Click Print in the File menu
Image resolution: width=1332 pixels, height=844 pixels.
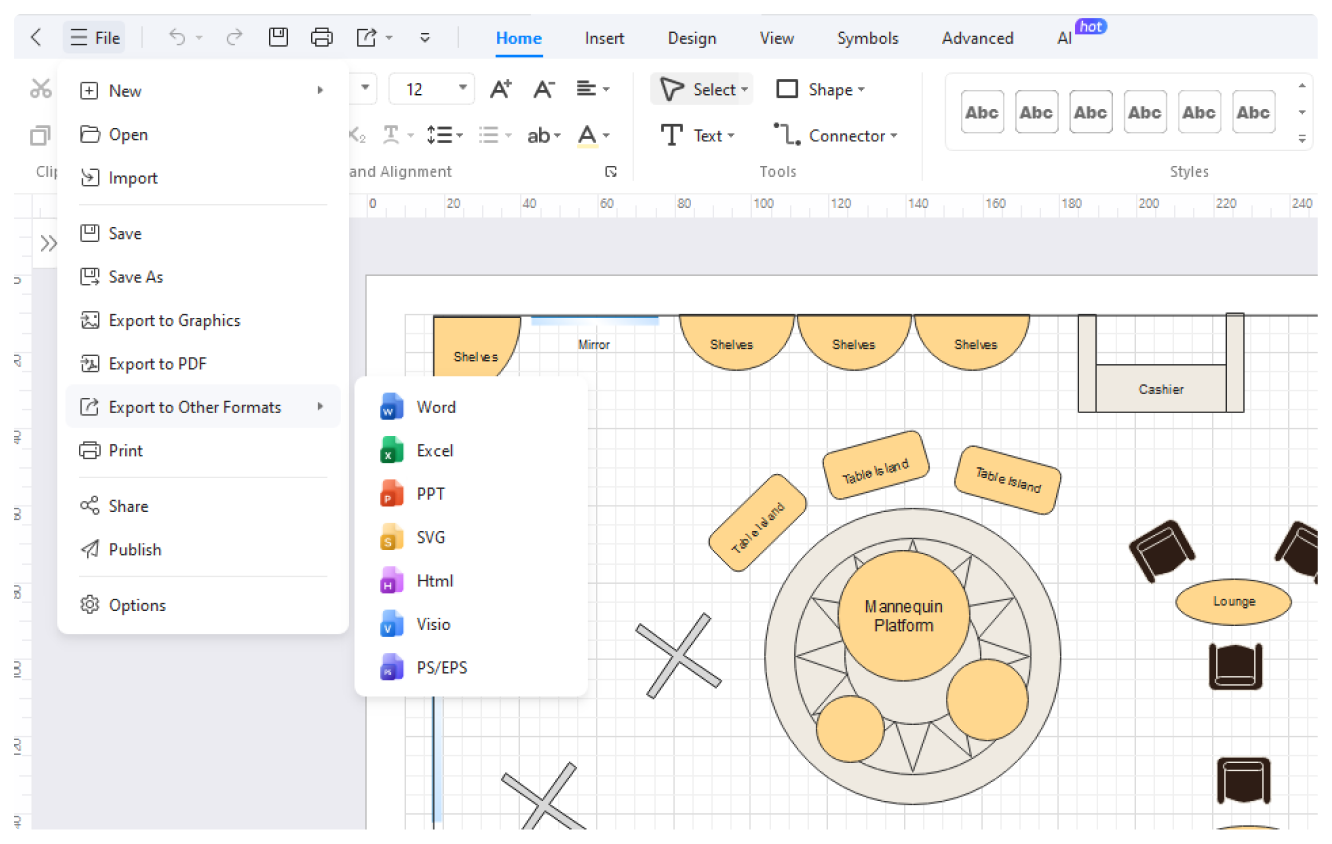coord(203,451)
